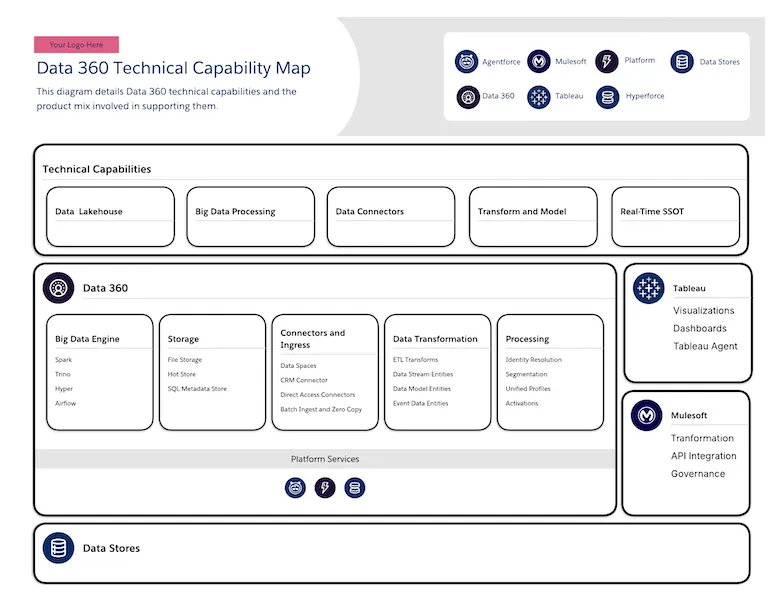Click the Data Stores section label
This screenshot has height=600, width=782.
pyautogui.click(x=111, y=548)
